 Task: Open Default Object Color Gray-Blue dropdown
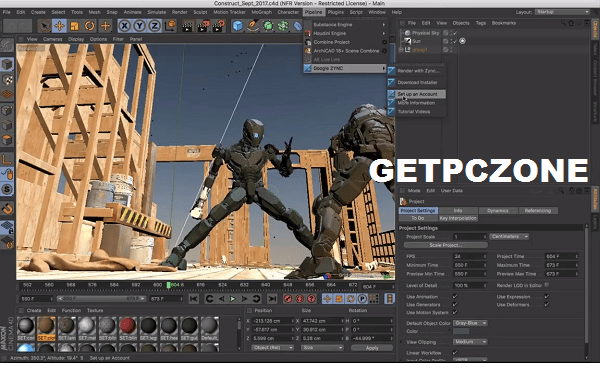pos(470,323)
